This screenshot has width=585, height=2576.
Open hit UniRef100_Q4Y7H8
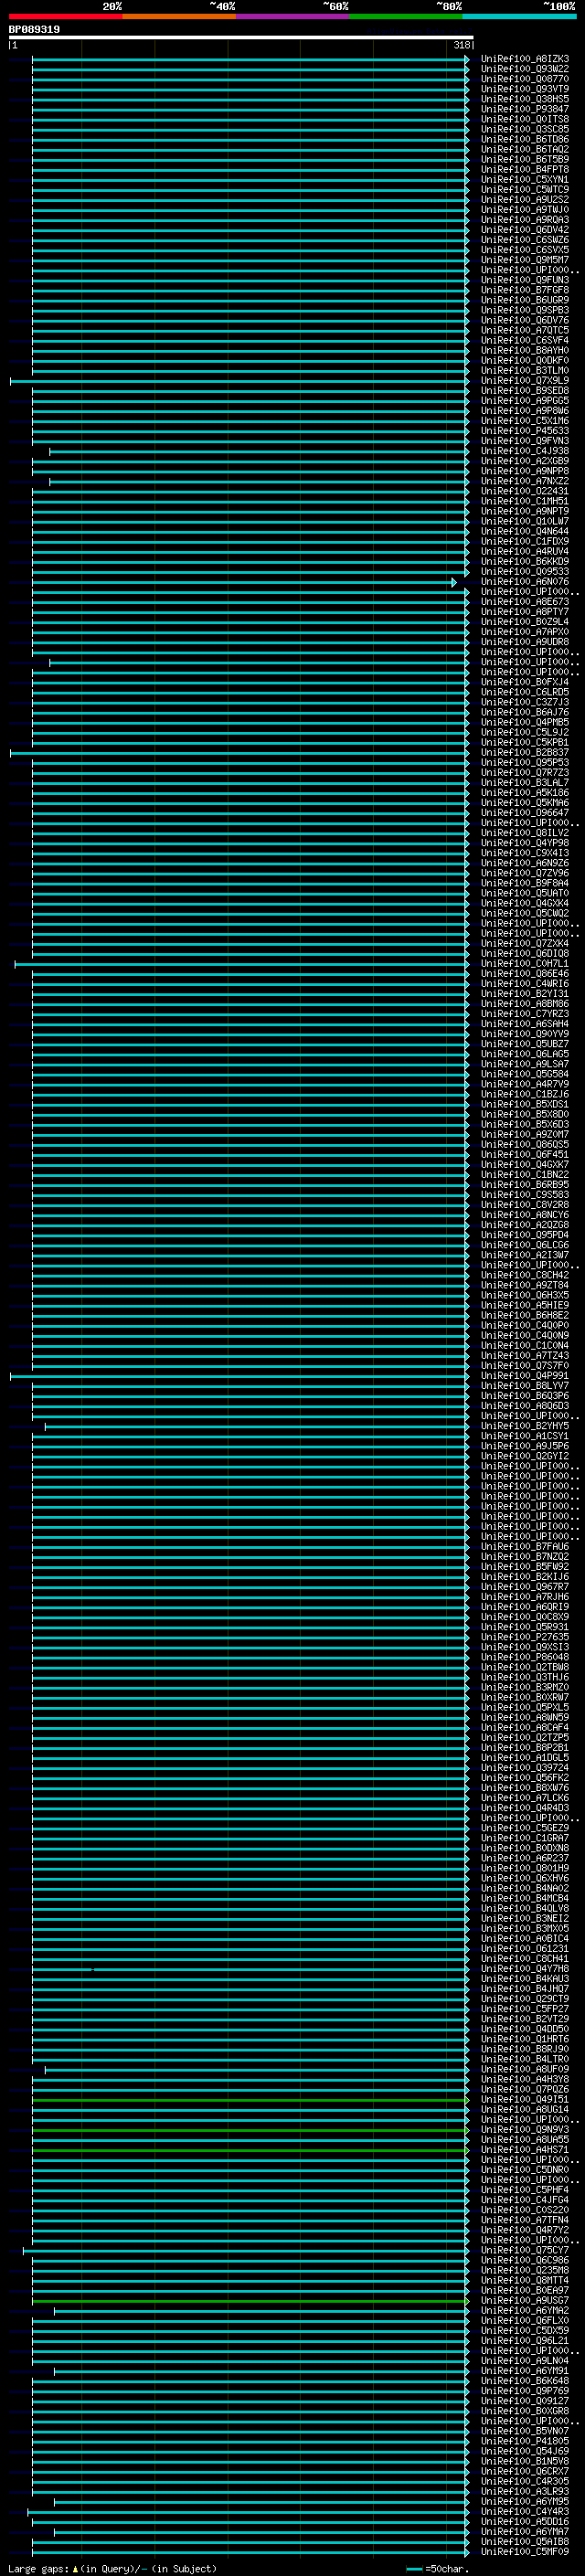point(525,1969)
